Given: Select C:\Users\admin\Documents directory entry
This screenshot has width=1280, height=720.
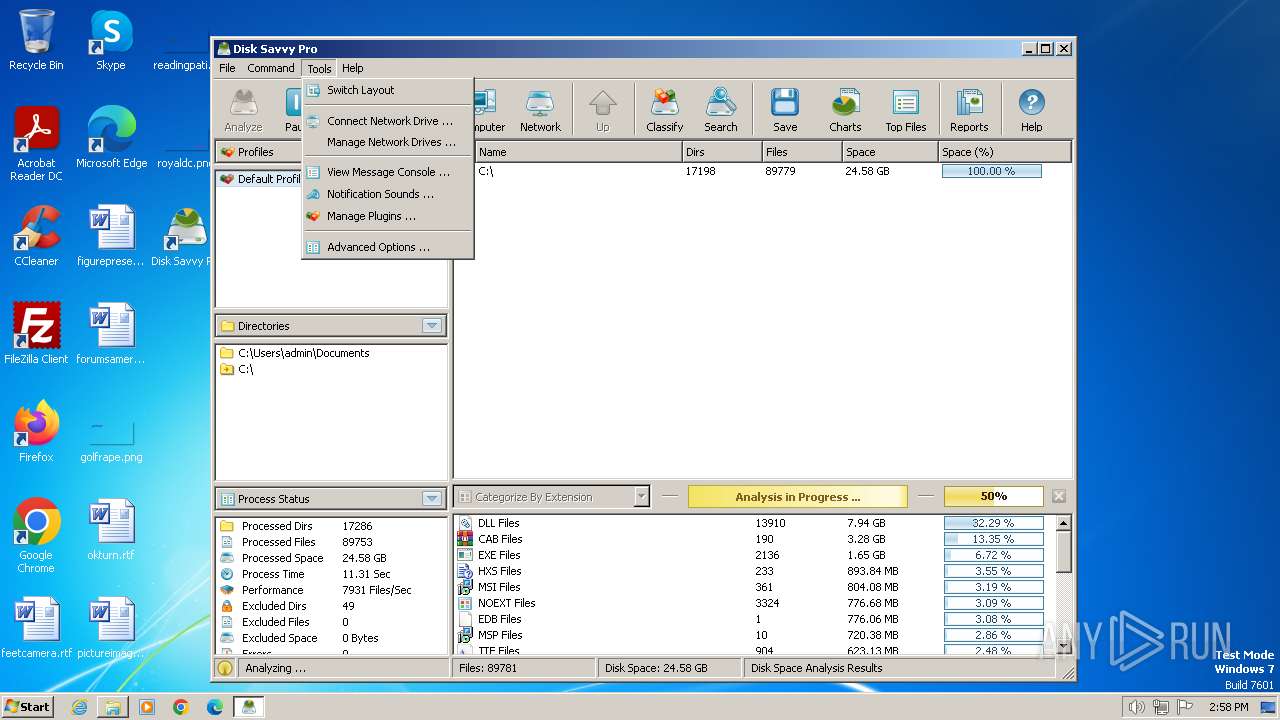Looking at the screenshot, I should [303, 353].
